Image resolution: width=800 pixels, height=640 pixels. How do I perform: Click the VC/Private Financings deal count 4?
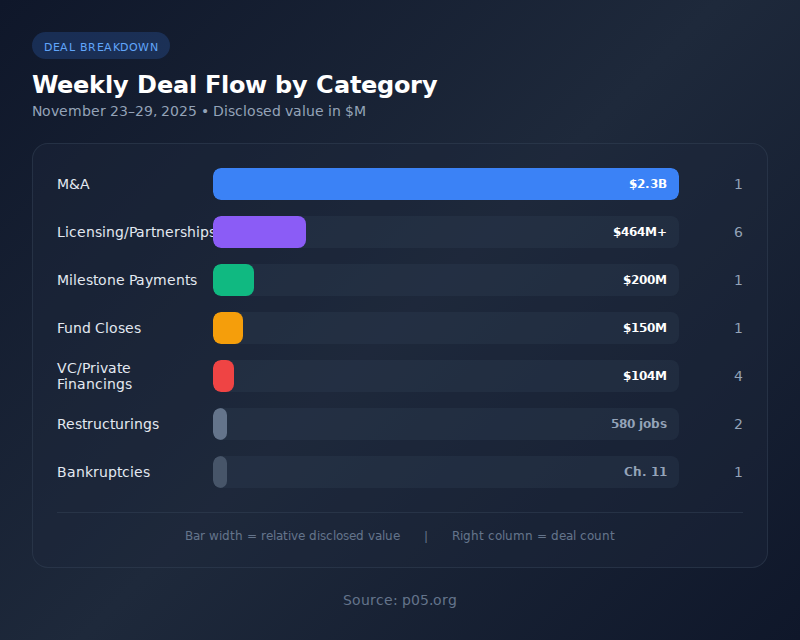(738, 376)
